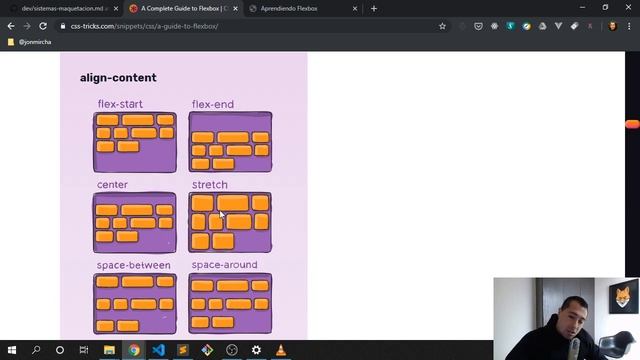
Task: Open Visual Studio Code from the taskbar
Action: [158, 350]
